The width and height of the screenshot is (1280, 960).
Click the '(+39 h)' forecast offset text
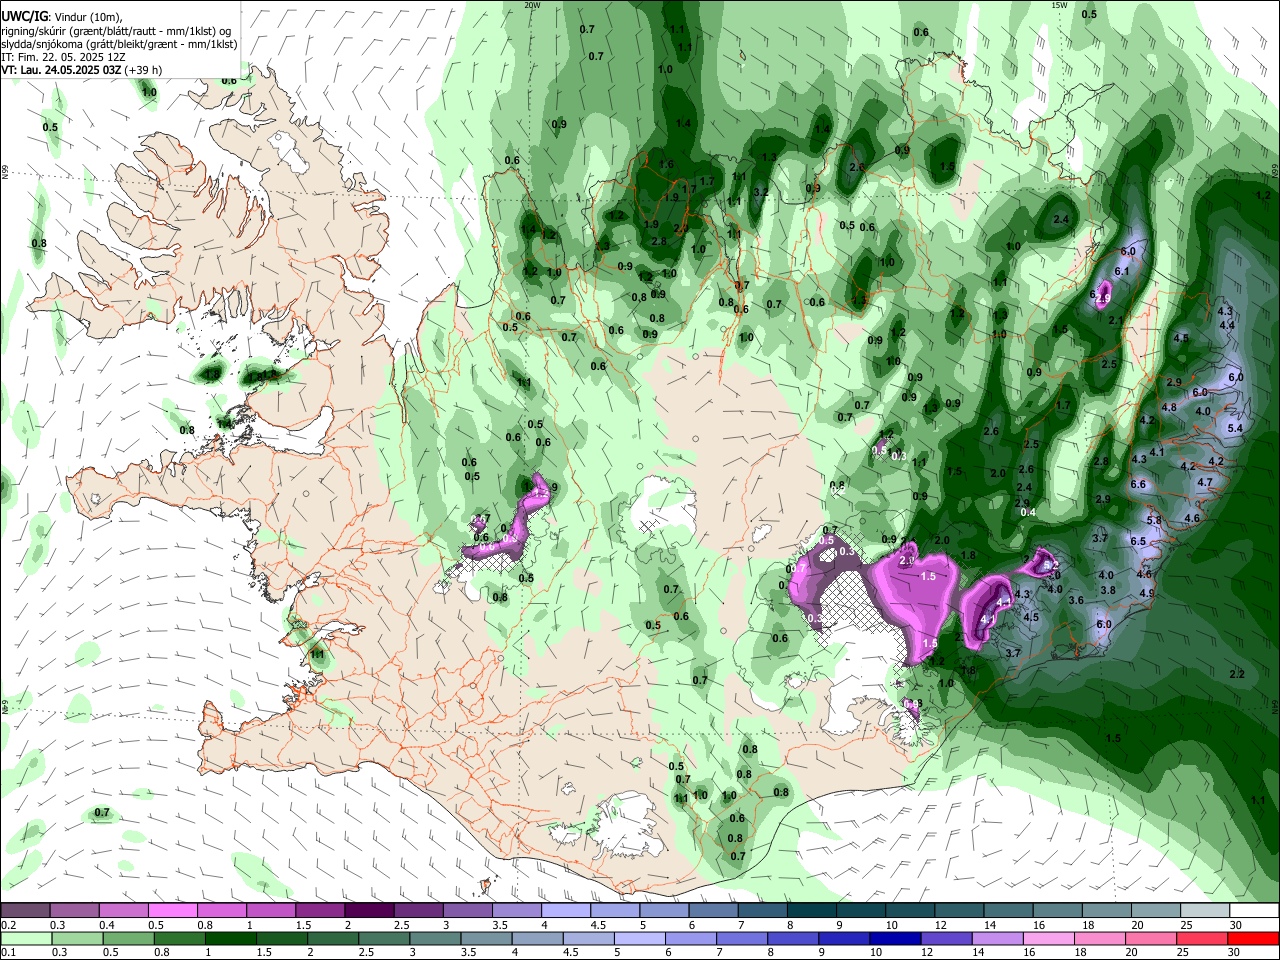coord(145,70)
